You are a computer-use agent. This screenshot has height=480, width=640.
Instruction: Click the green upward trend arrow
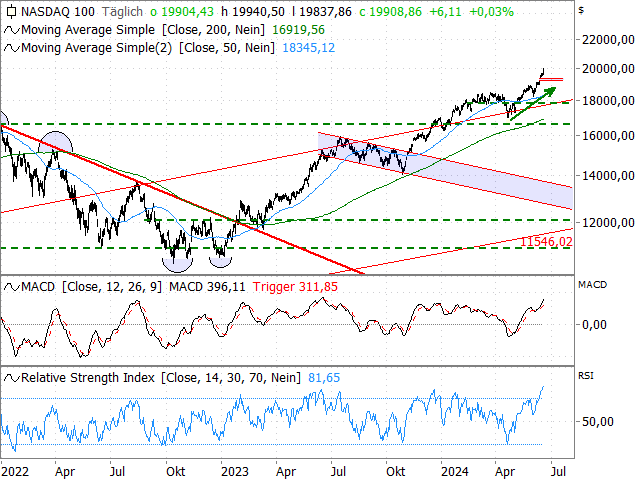[533, 104]
